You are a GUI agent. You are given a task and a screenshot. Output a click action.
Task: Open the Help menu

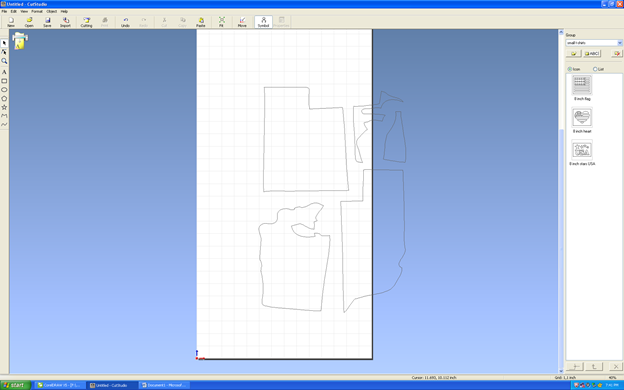64,12
